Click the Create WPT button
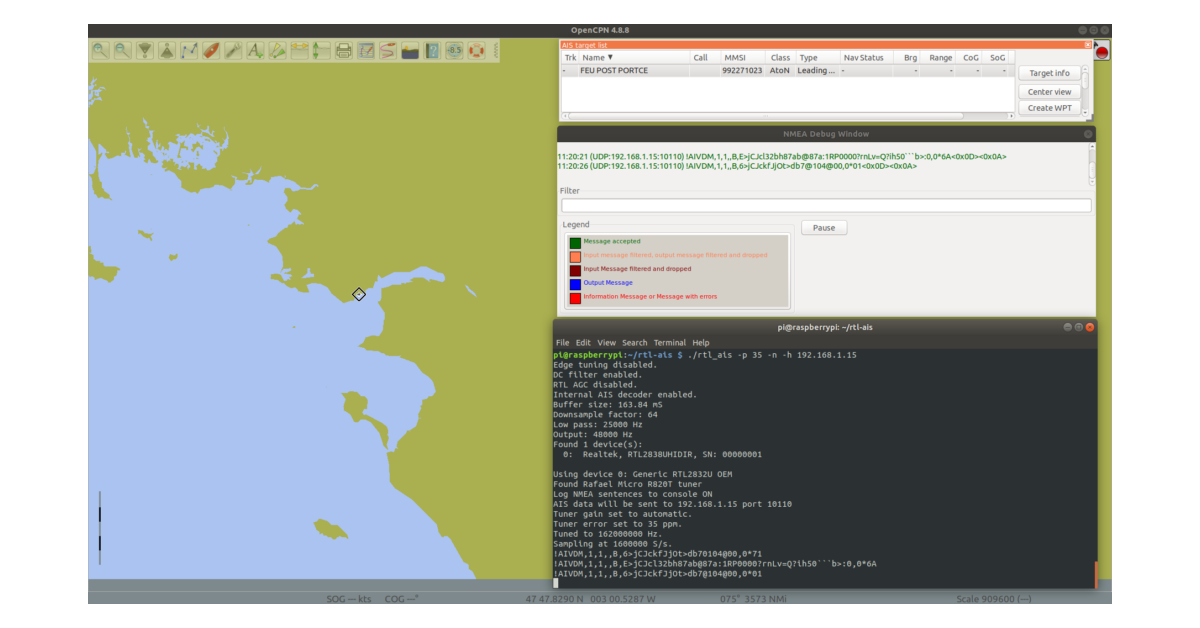The height and width of the screenshot is (628, 1200). [1049, 108]
